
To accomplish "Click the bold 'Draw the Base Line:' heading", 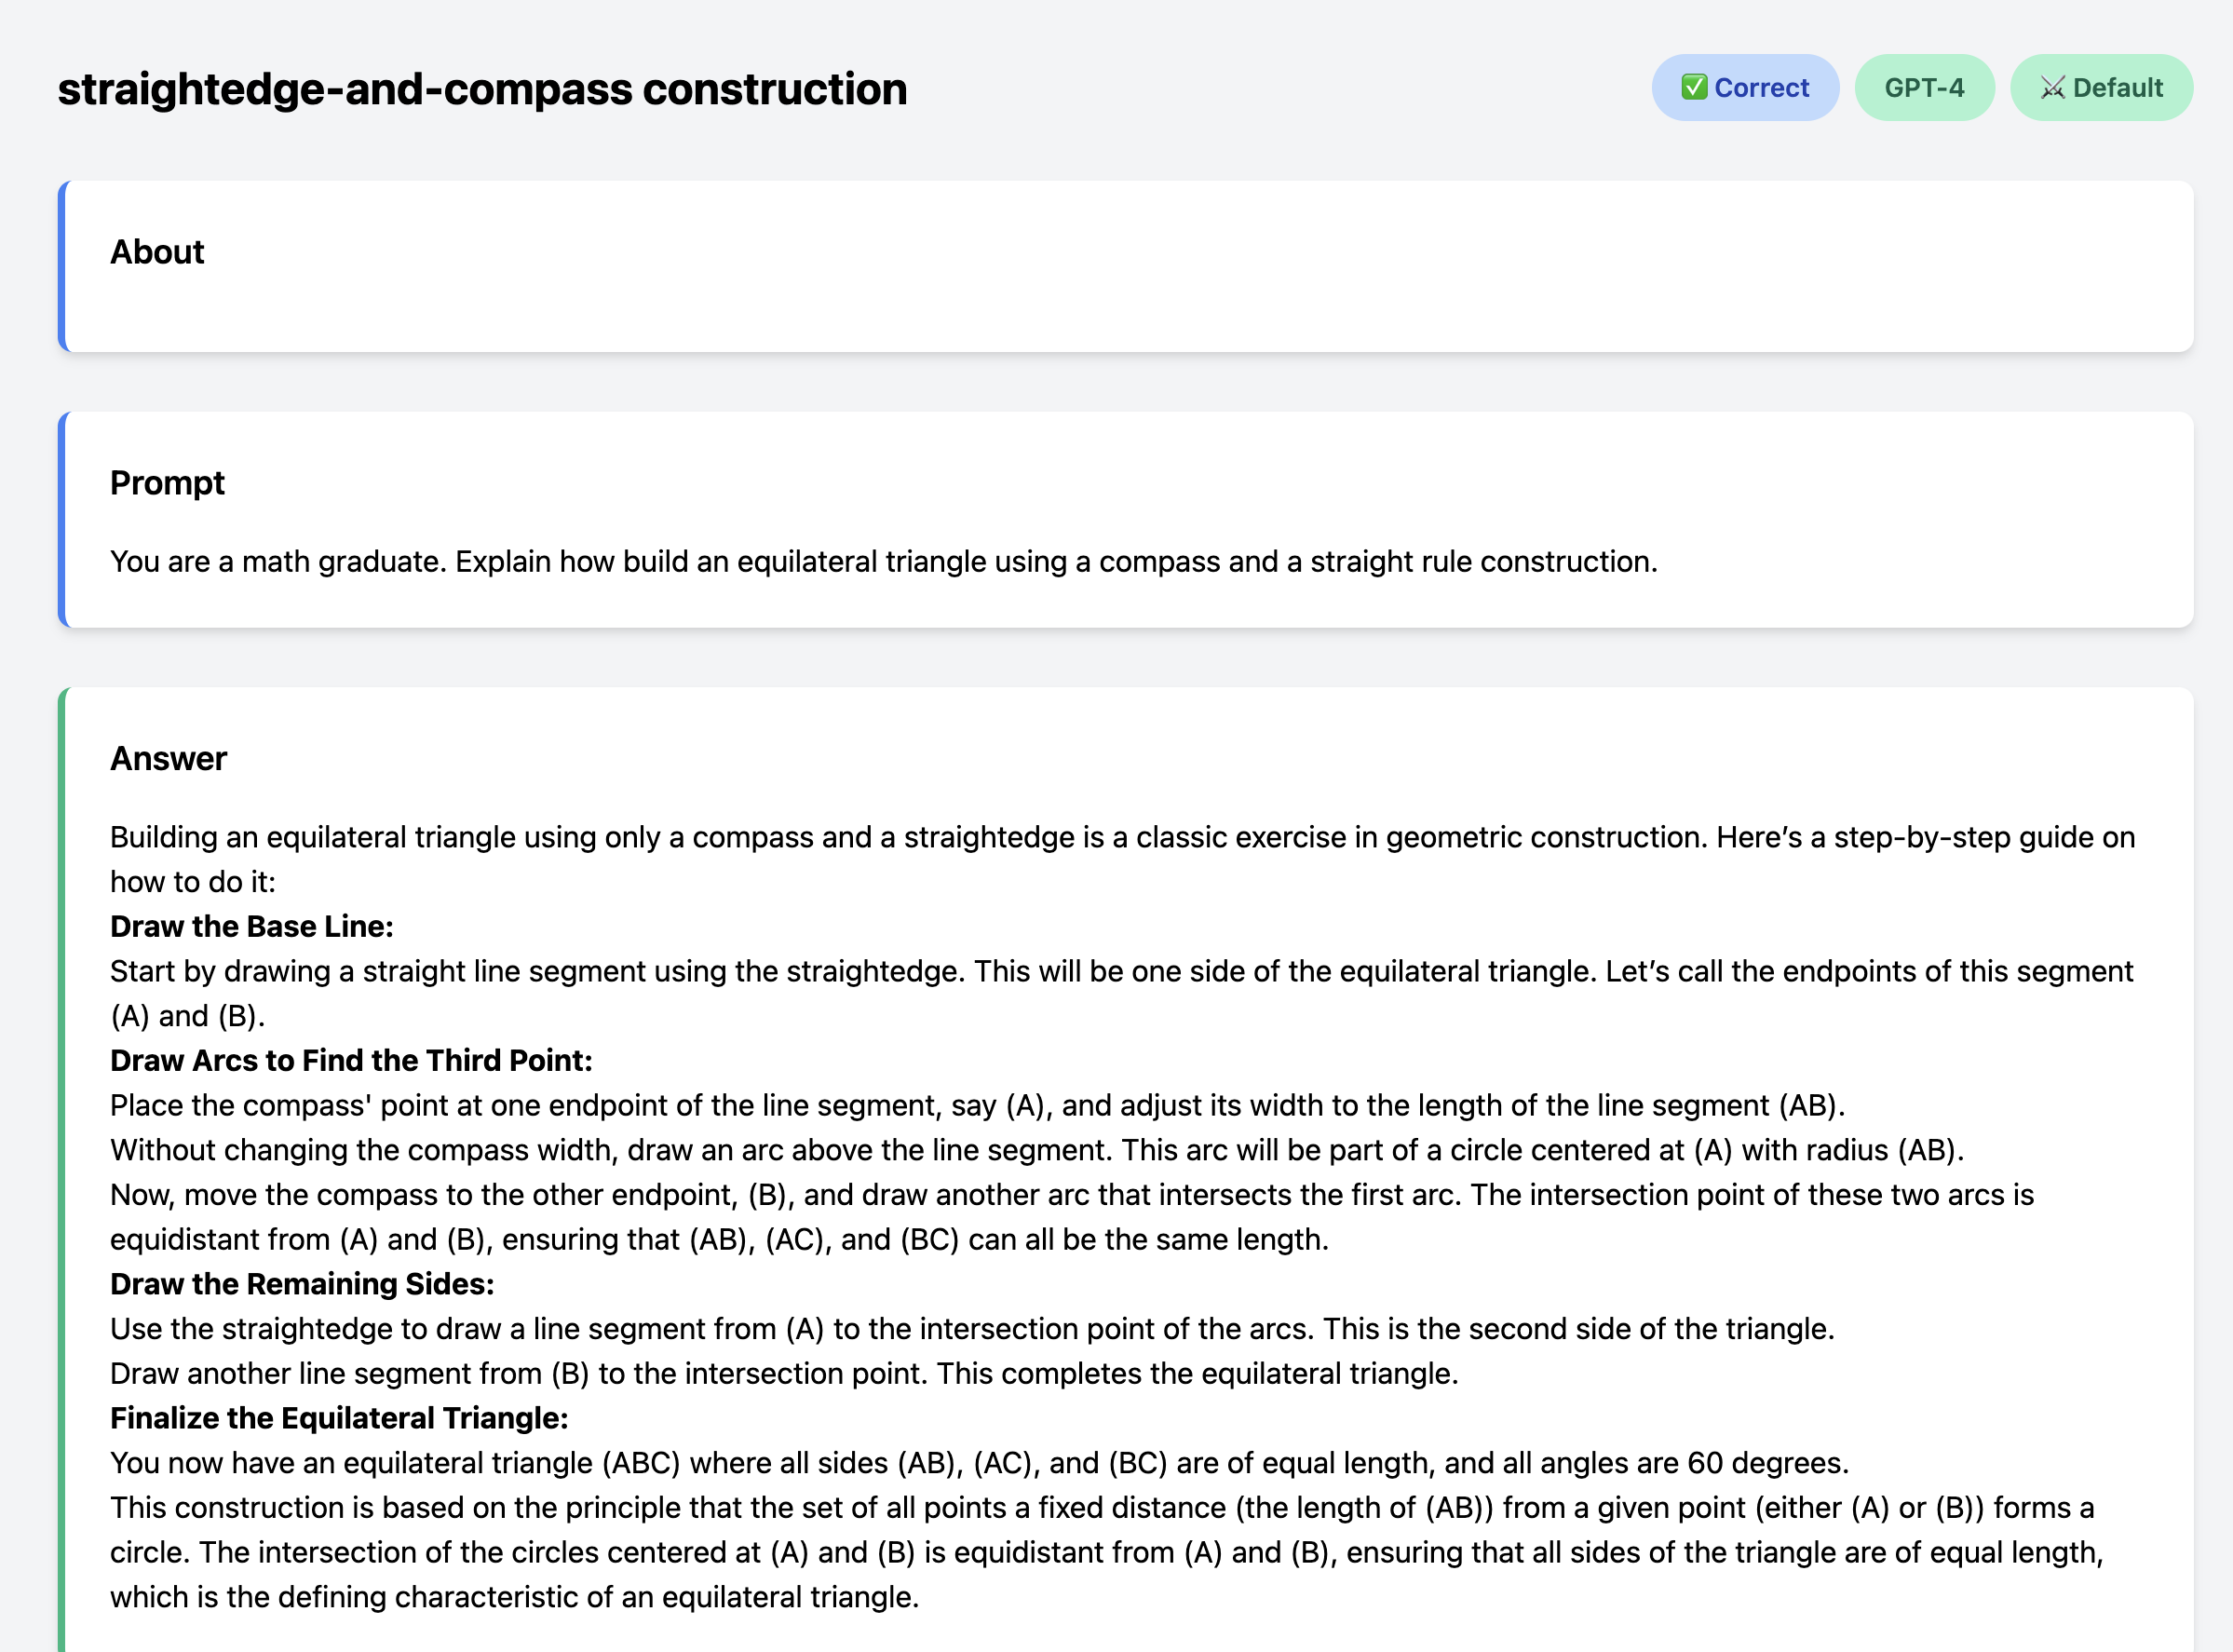I will (x=252, y=927).
